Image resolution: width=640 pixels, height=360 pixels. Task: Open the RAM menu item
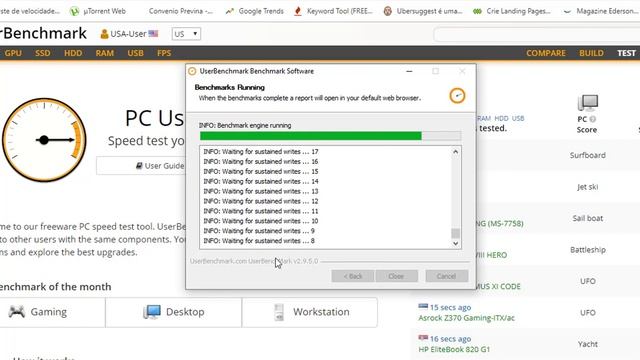[x=104, y=53]
